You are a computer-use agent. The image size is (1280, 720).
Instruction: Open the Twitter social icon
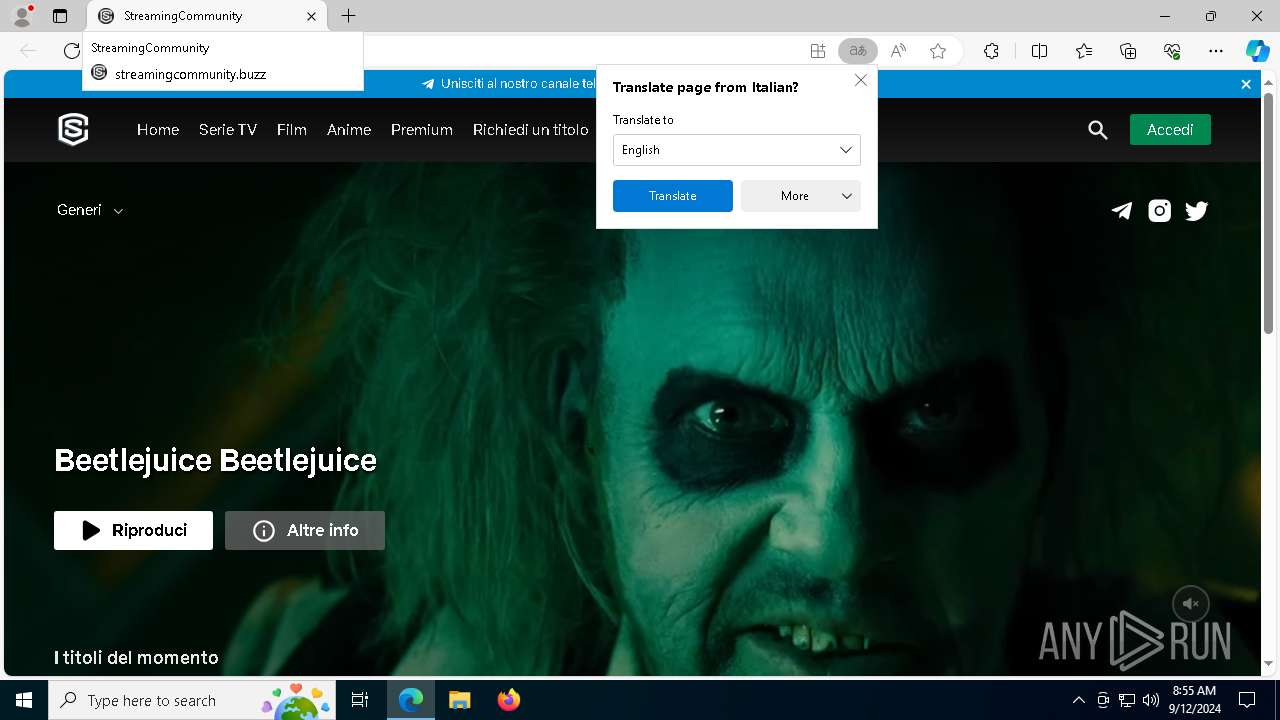click(1196, 210)
